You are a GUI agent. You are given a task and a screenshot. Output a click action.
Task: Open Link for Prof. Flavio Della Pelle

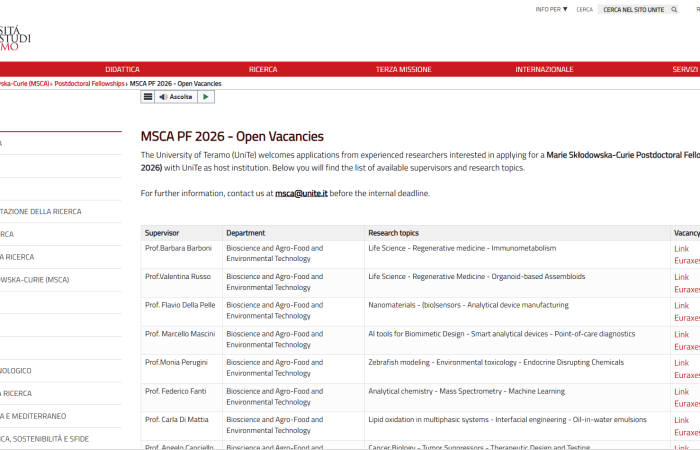pyautogui.click(x=682, y=306)
